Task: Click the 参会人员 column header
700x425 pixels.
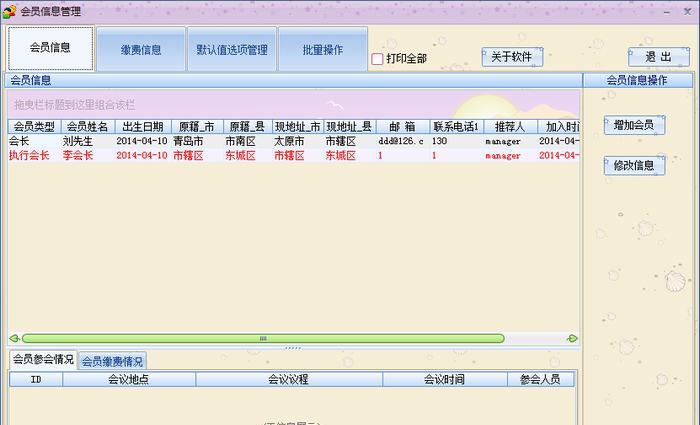Action: click(541, 379)
